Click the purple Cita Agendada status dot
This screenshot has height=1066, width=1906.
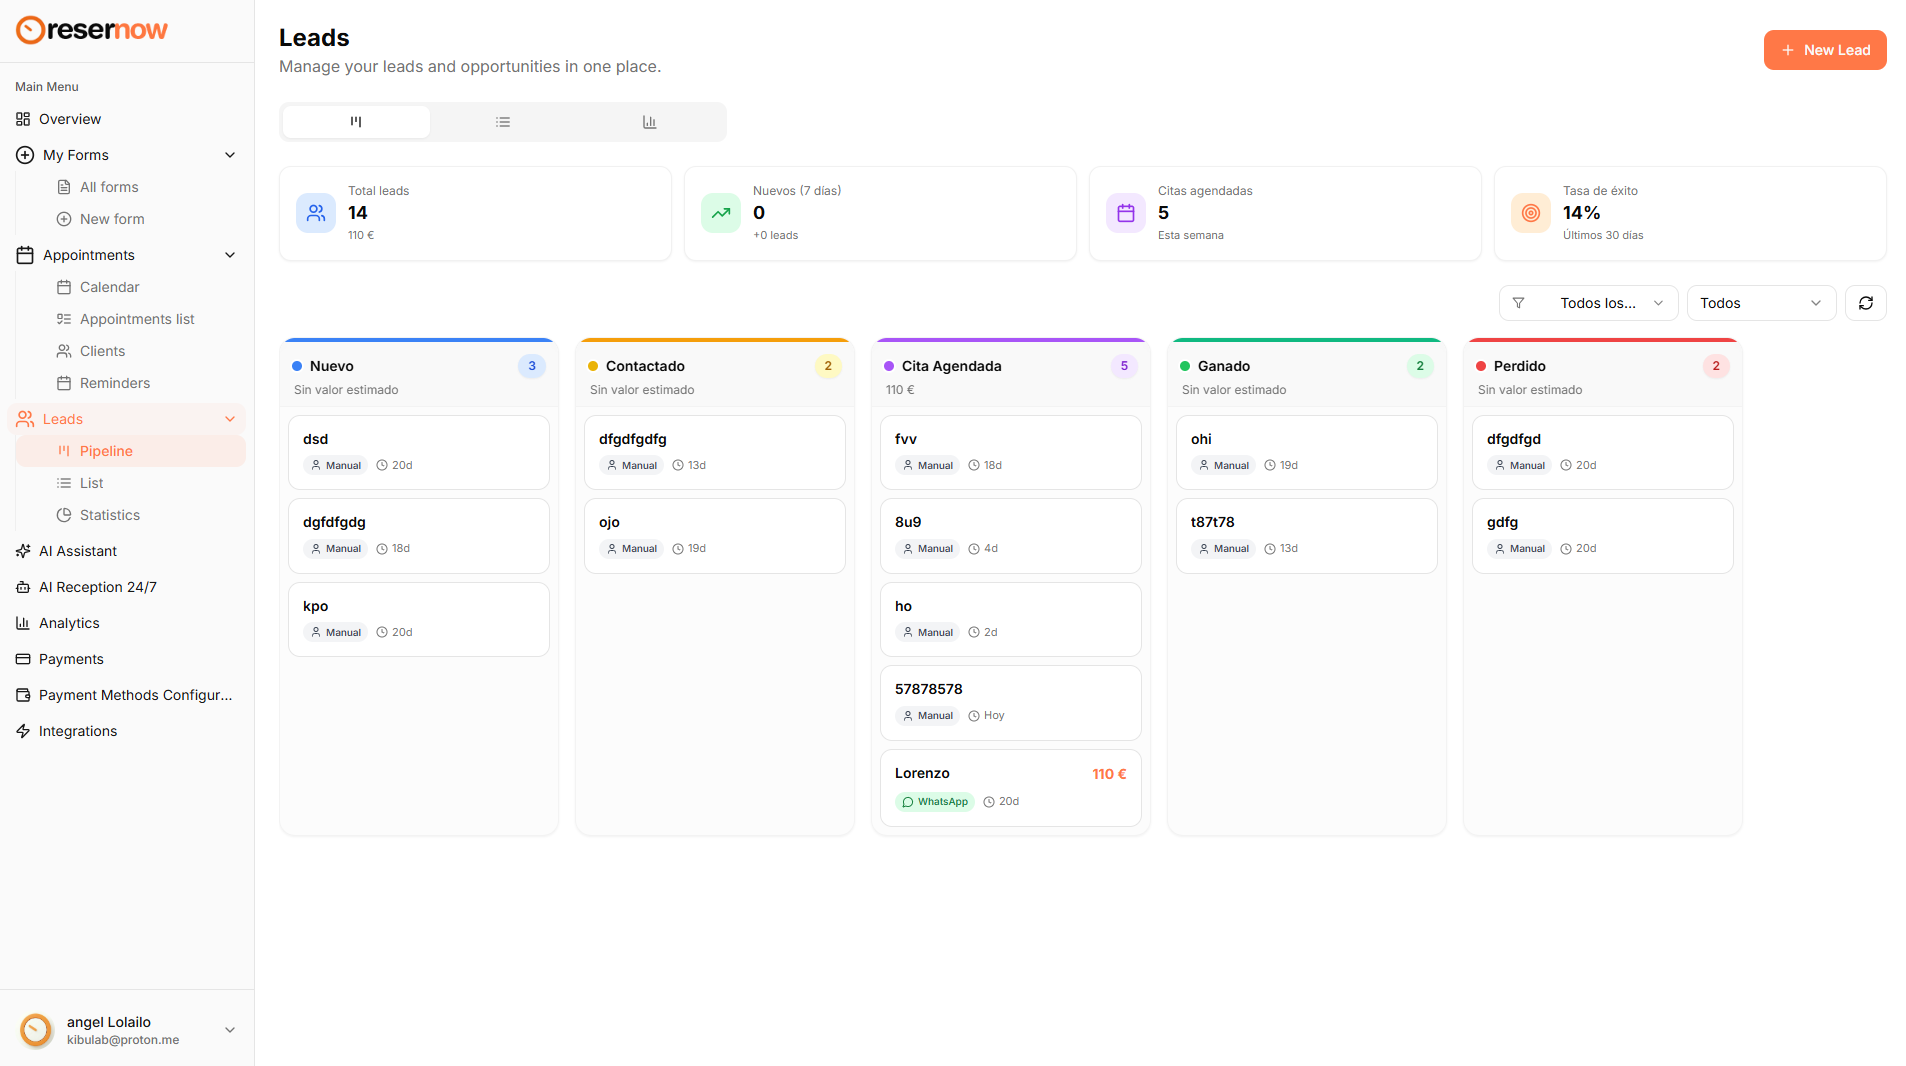coord(889,366)
